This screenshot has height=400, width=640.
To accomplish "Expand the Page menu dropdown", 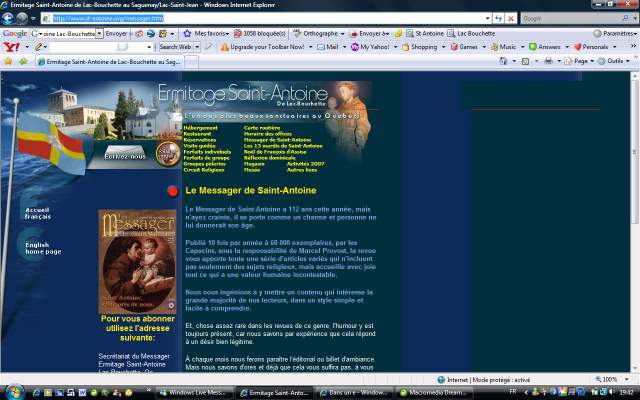I will coord(592,61).
